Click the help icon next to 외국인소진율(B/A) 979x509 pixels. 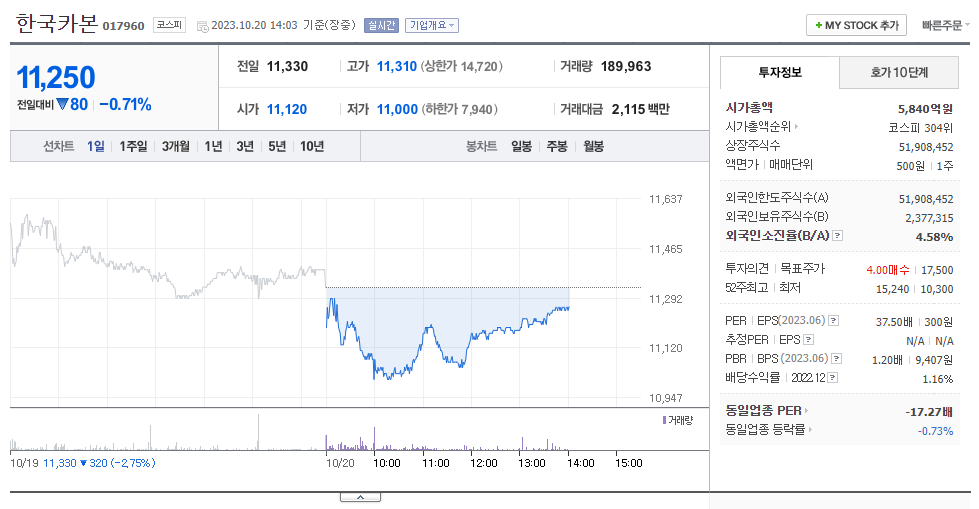coord(838,236)
